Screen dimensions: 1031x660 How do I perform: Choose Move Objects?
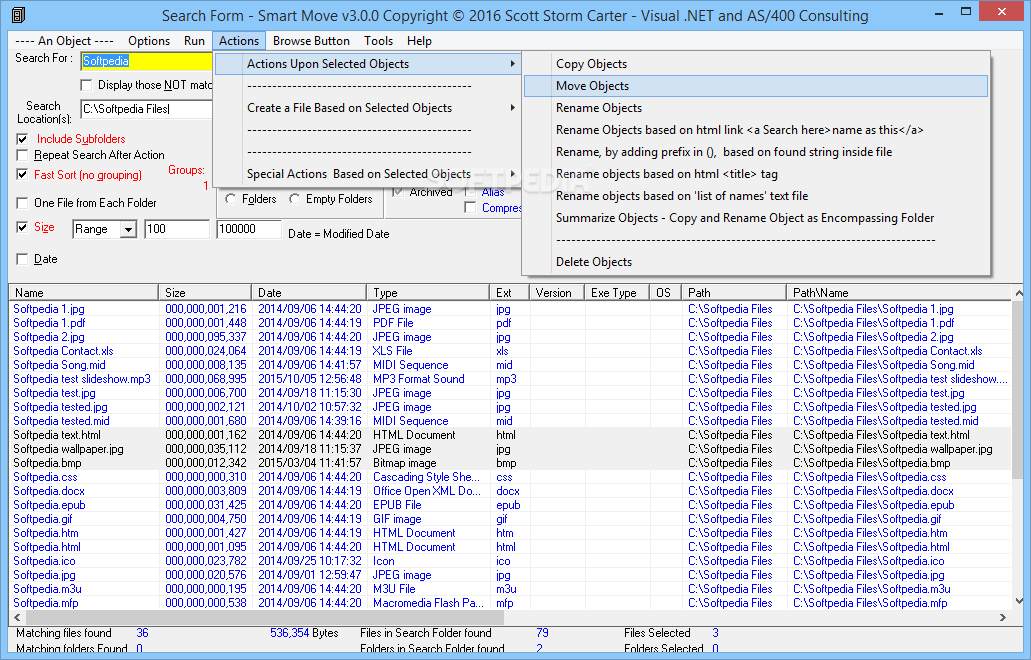(x=756, y=86)
